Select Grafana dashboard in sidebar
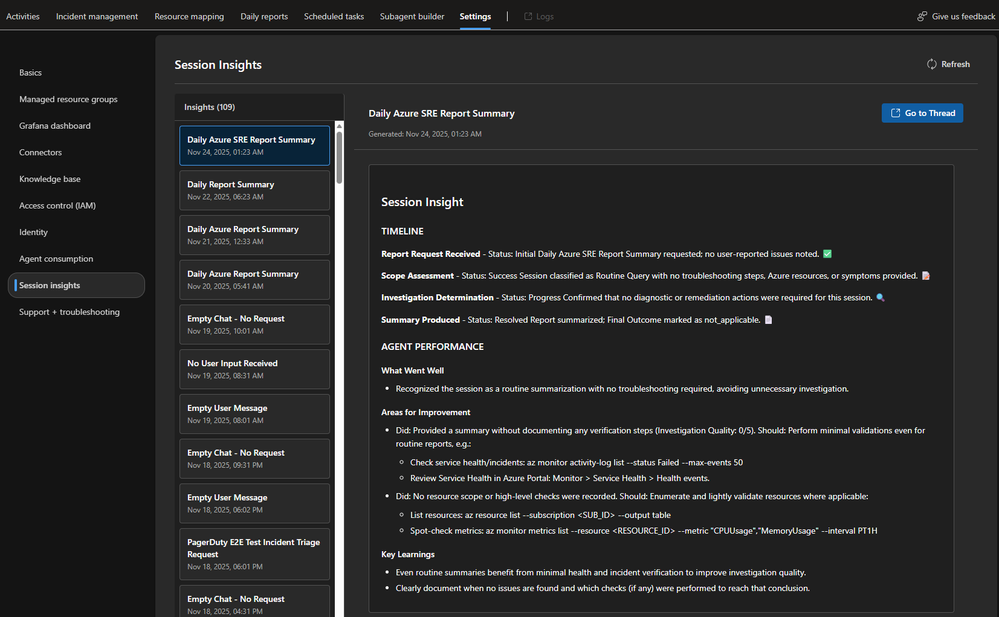Viewport: 999px width, 617px height. (55, 126)
